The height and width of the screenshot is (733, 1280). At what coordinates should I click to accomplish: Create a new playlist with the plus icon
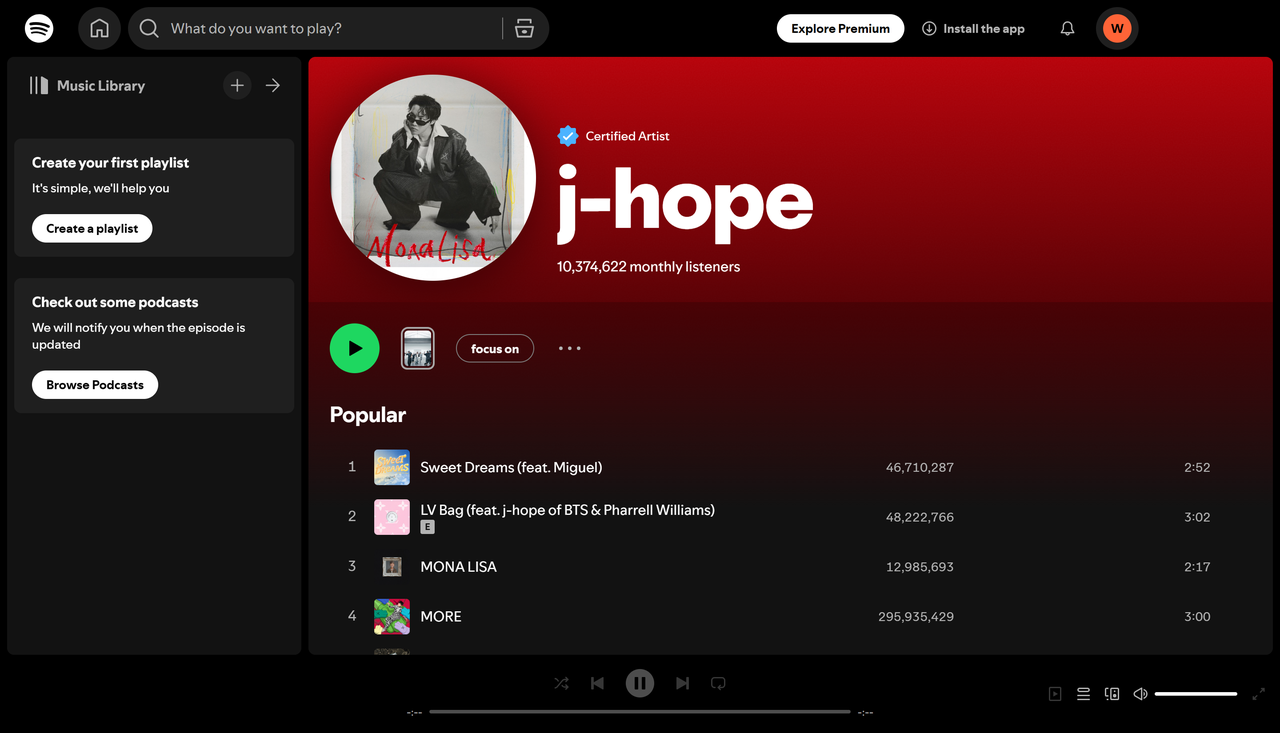click(237, 85)
